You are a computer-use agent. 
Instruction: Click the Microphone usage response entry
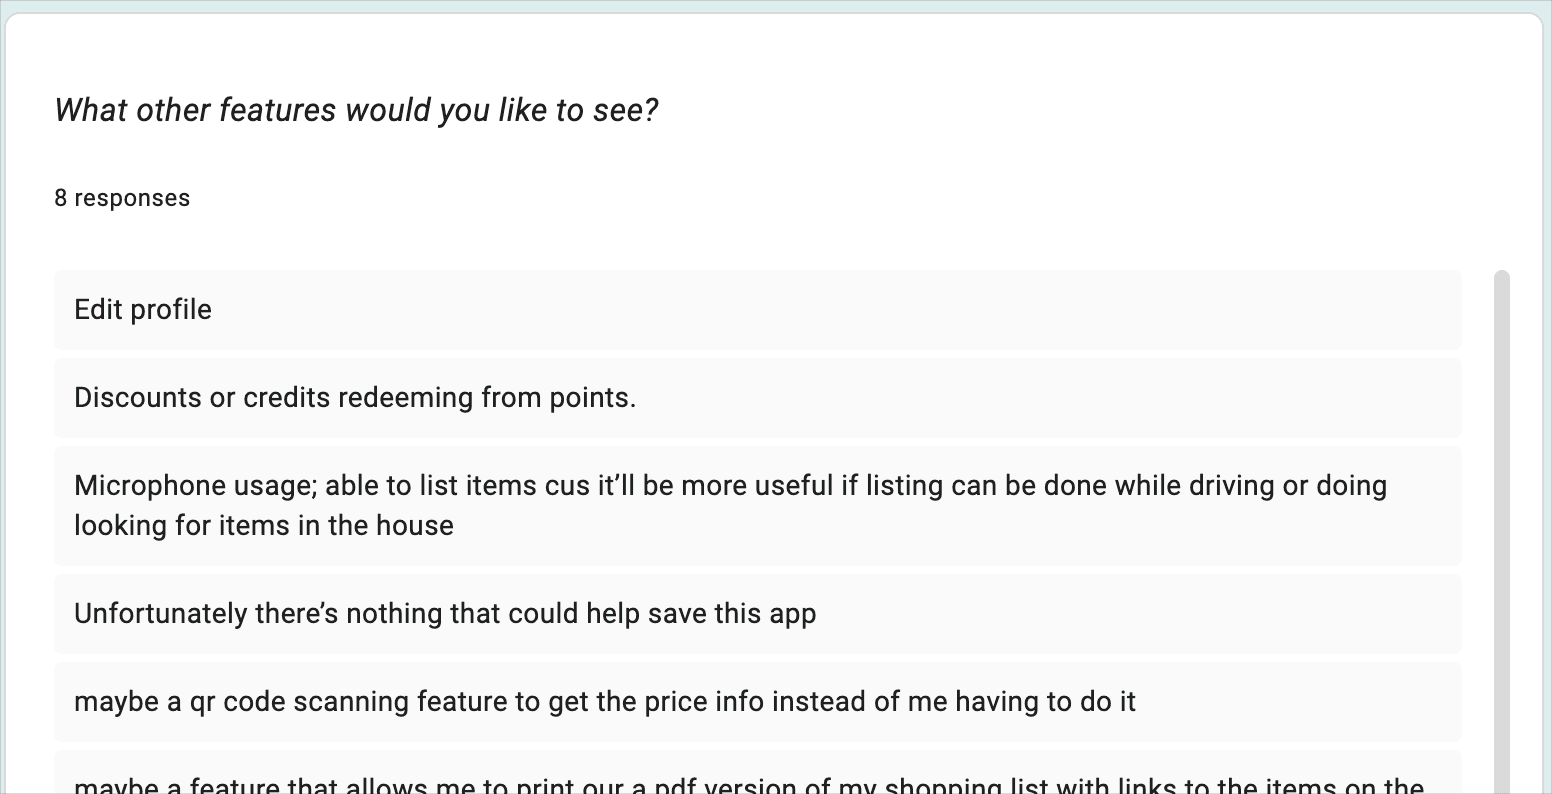757,506
